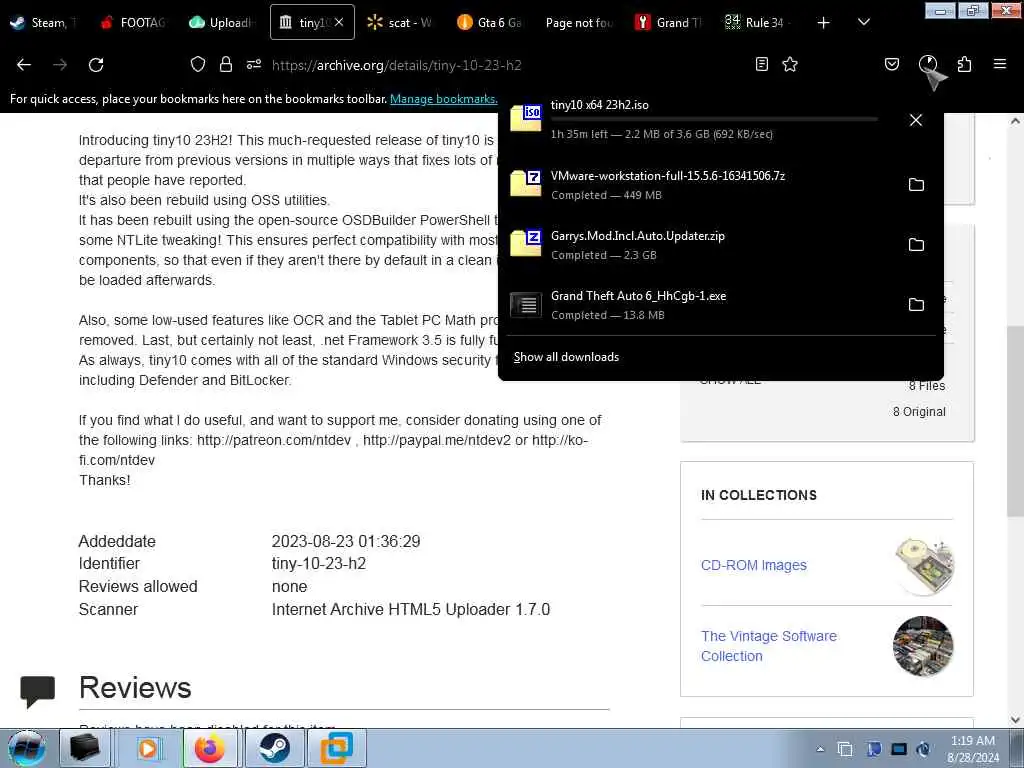This screenshot has height=768, width=1024.
Task: Reload the current page
Action: 96,65
